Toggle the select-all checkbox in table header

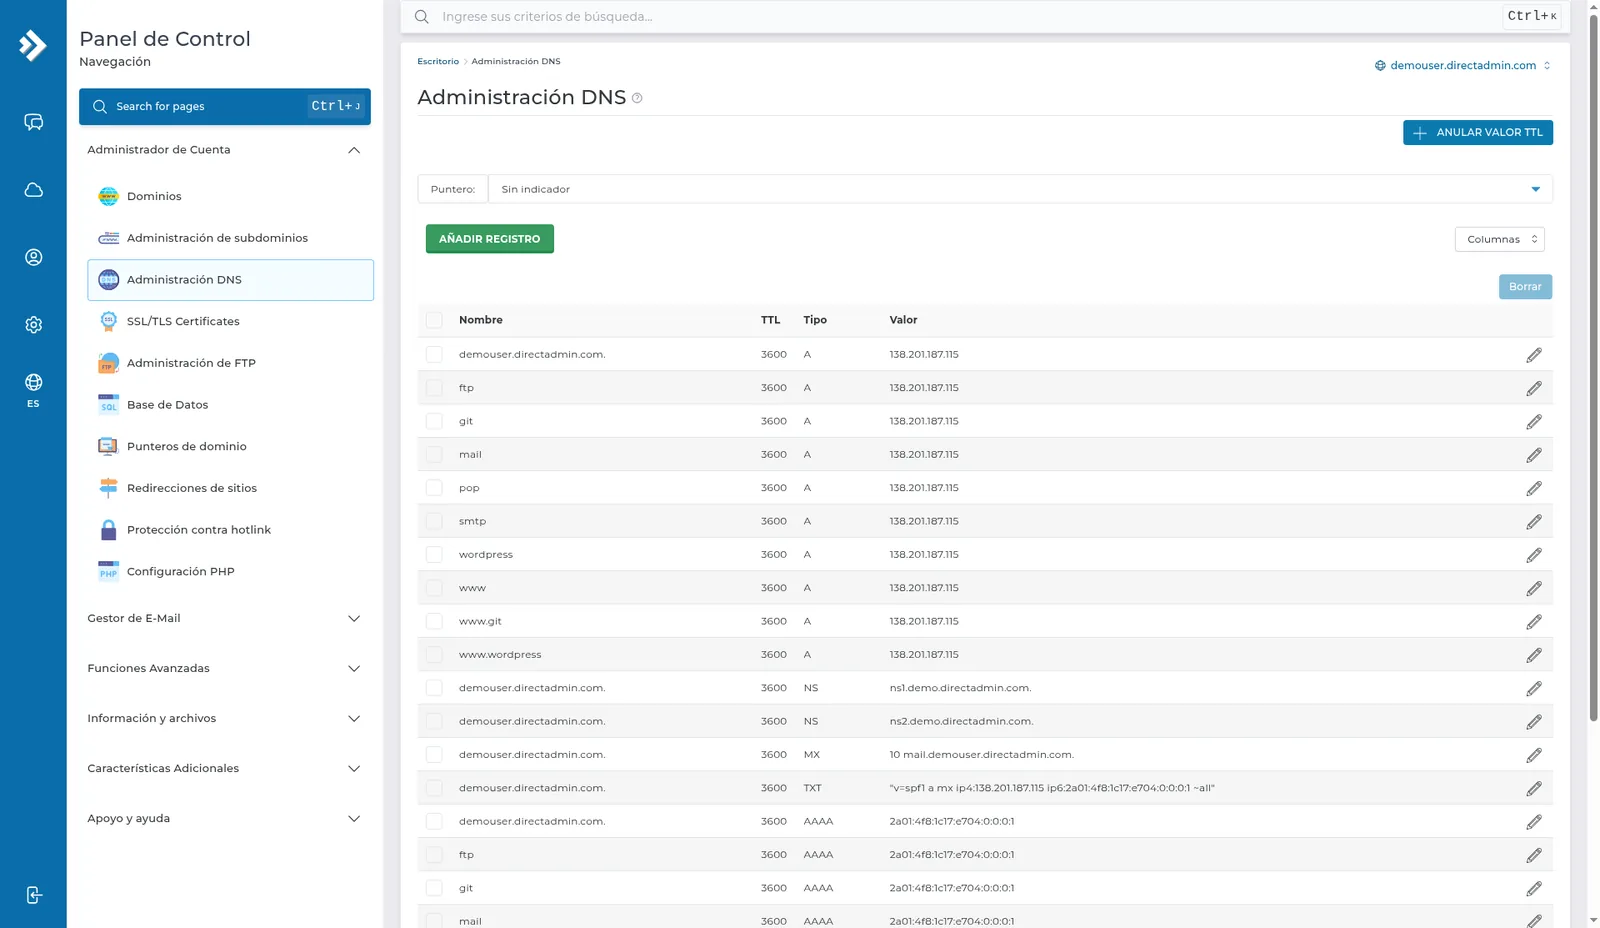[434, 320]
